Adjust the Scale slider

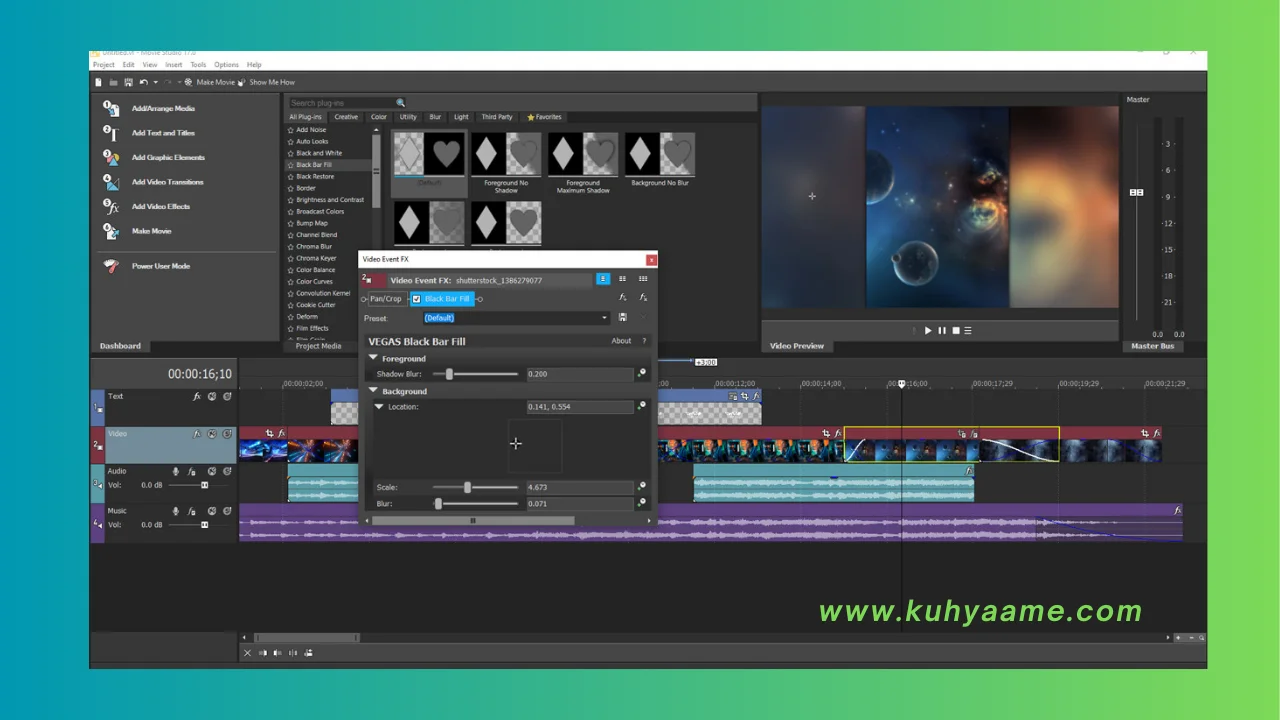pos(467,487)
